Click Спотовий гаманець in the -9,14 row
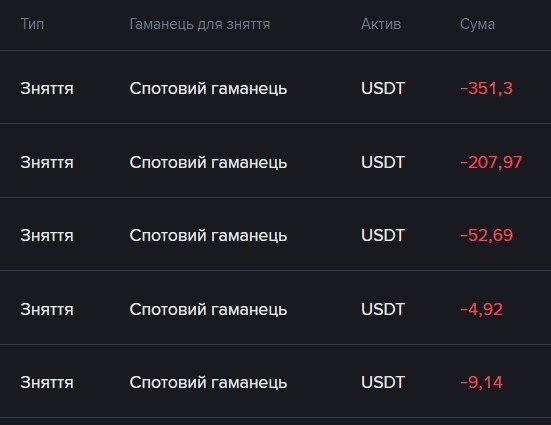 [208, 382]
